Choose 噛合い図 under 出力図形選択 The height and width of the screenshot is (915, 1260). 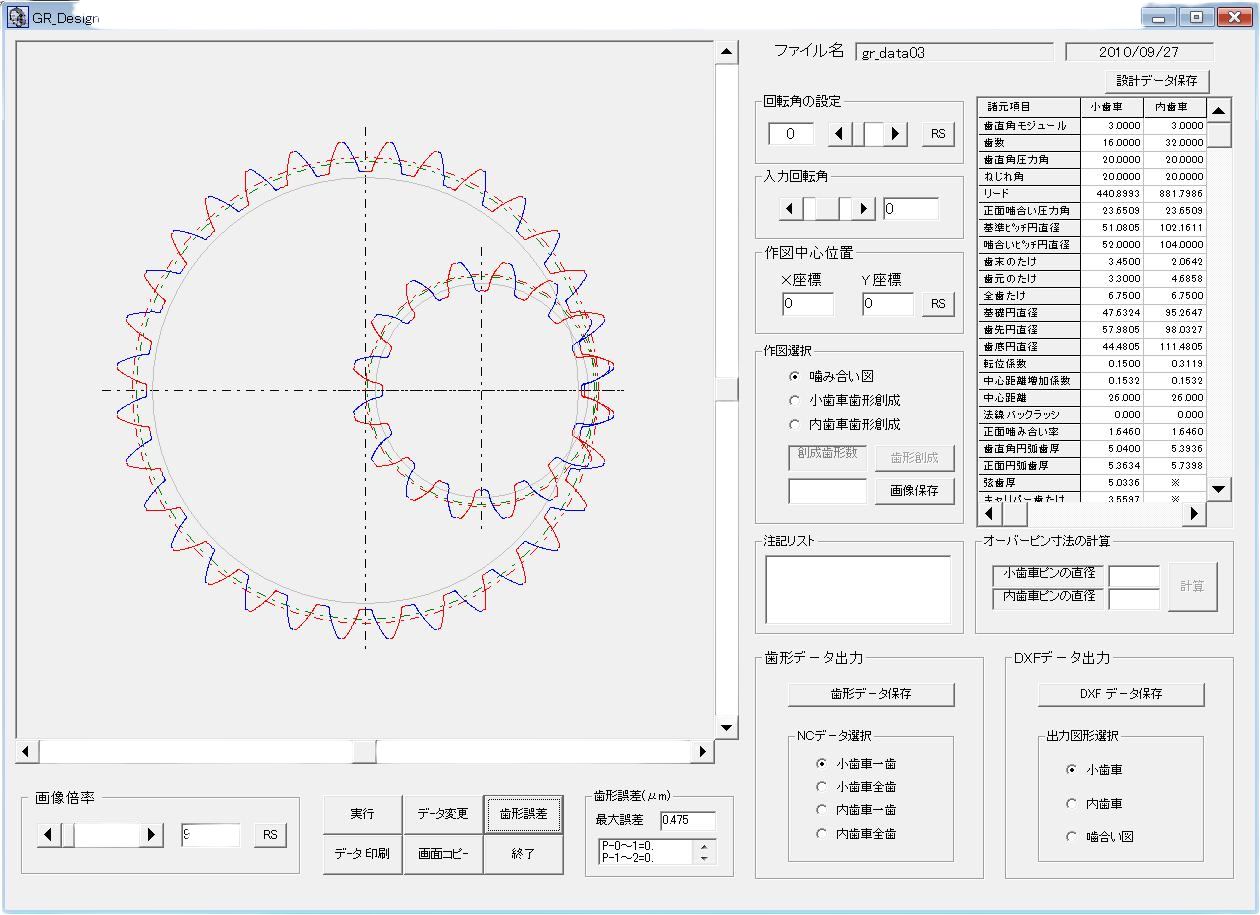tap(1072, 837)
